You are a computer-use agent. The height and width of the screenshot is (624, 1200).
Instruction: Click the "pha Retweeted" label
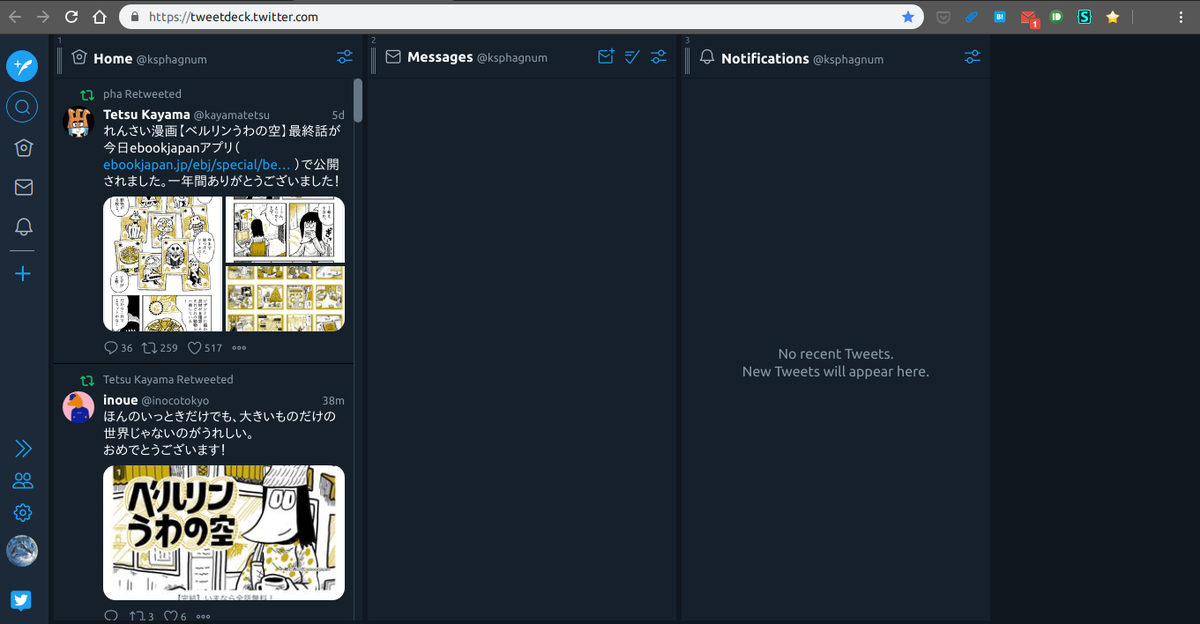click(x=142, y=94)
